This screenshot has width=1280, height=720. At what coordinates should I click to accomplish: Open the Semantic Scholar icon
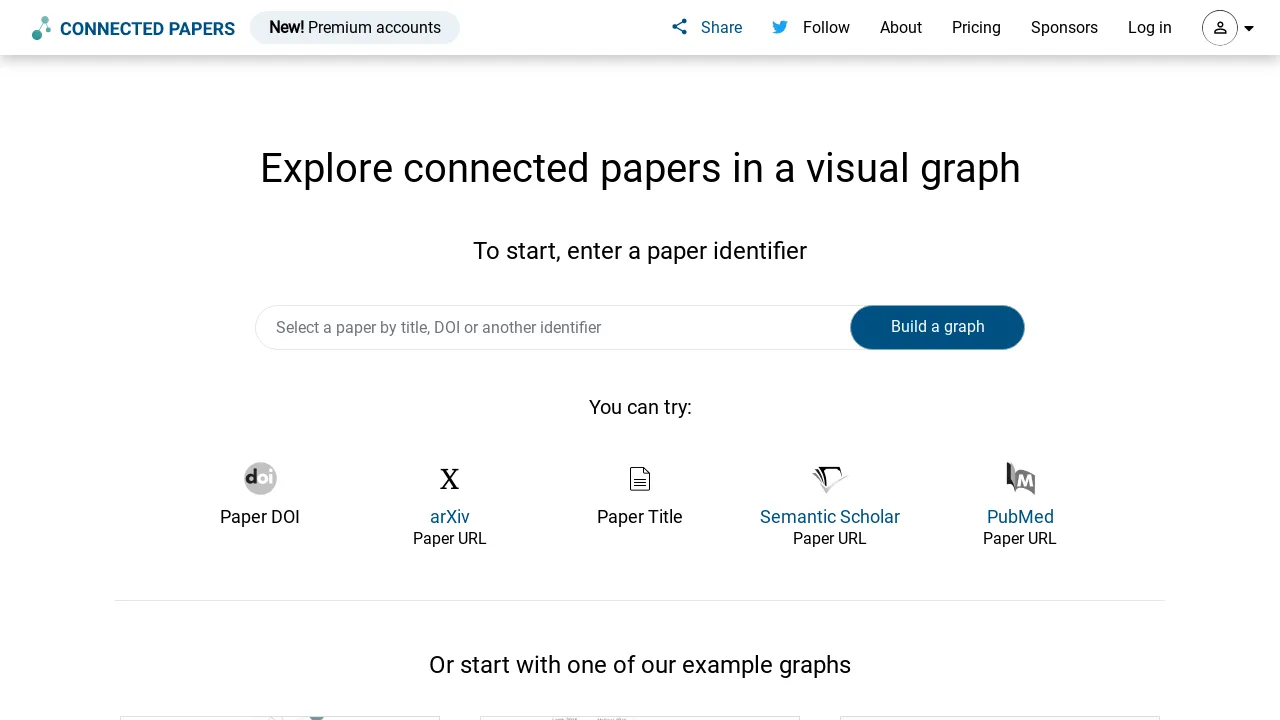[829, 478]
